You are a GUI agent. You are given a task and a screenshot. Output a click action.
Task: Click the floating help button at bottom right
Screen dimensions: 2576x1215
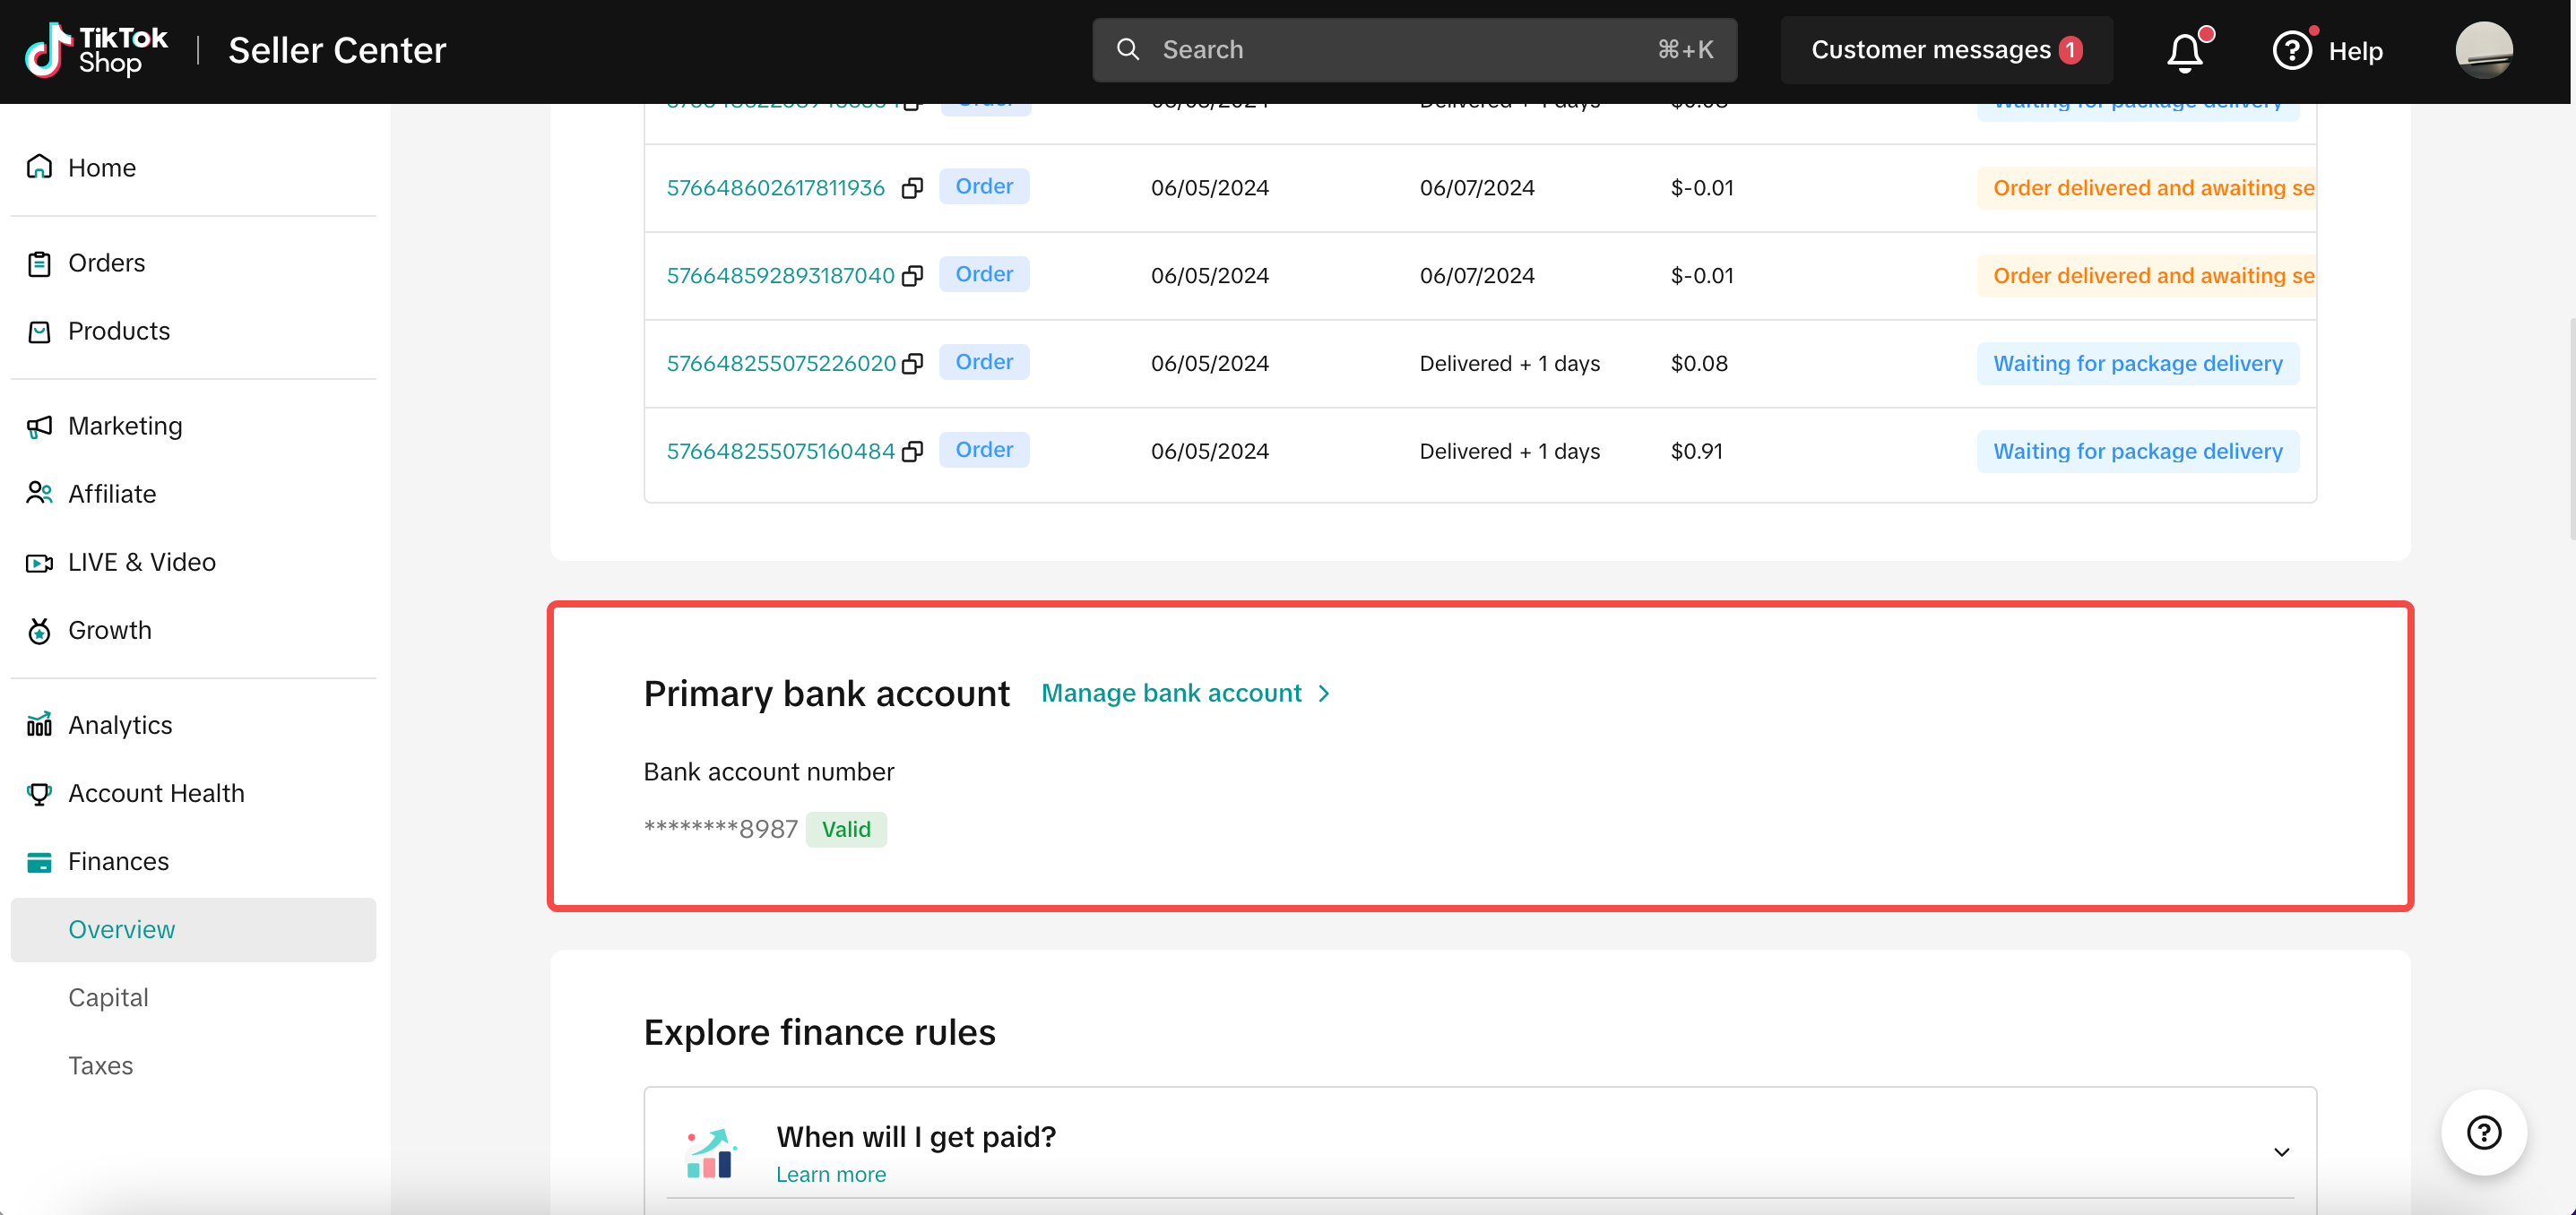[x=2483, y=1132]
